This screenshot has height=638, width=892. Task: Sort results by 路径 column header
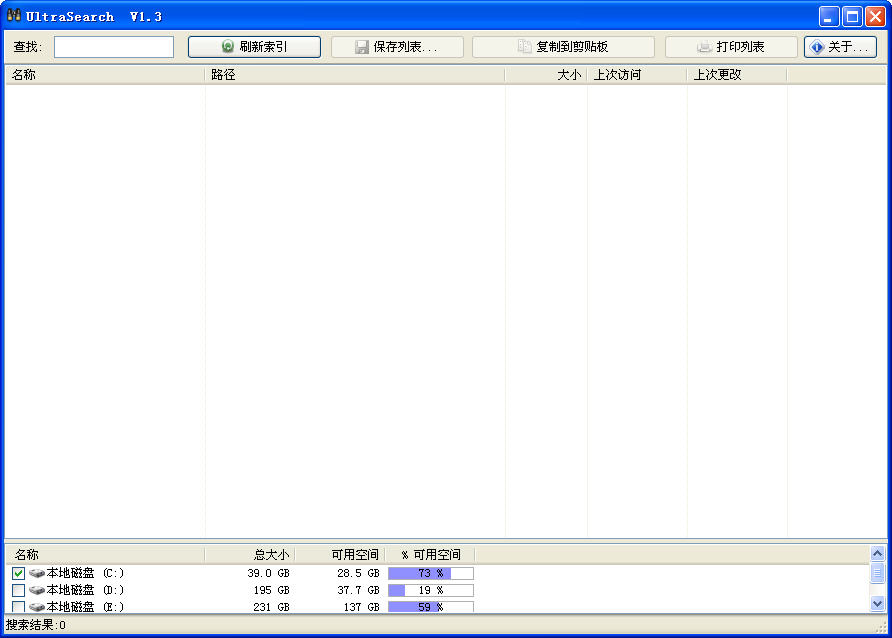click(x=355, y=74)
